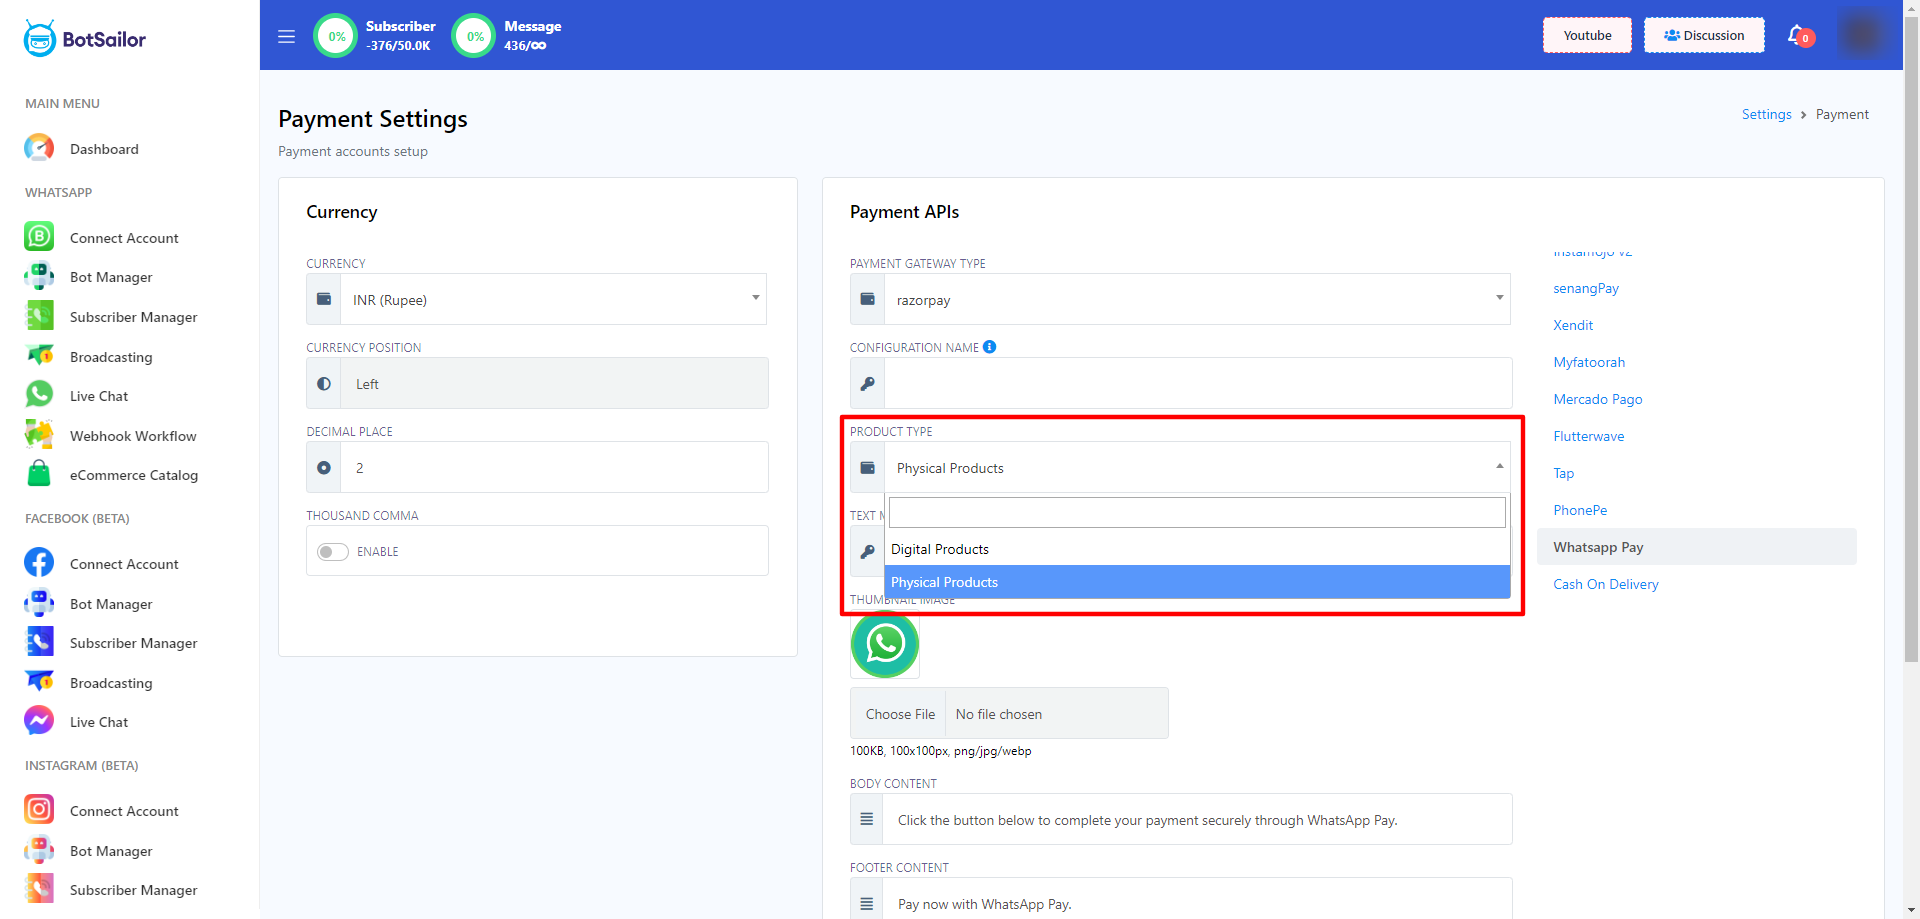Click the Instagram Connect Account icon
The width and height of the screenshot is (1920, 919).
[39, 809]
